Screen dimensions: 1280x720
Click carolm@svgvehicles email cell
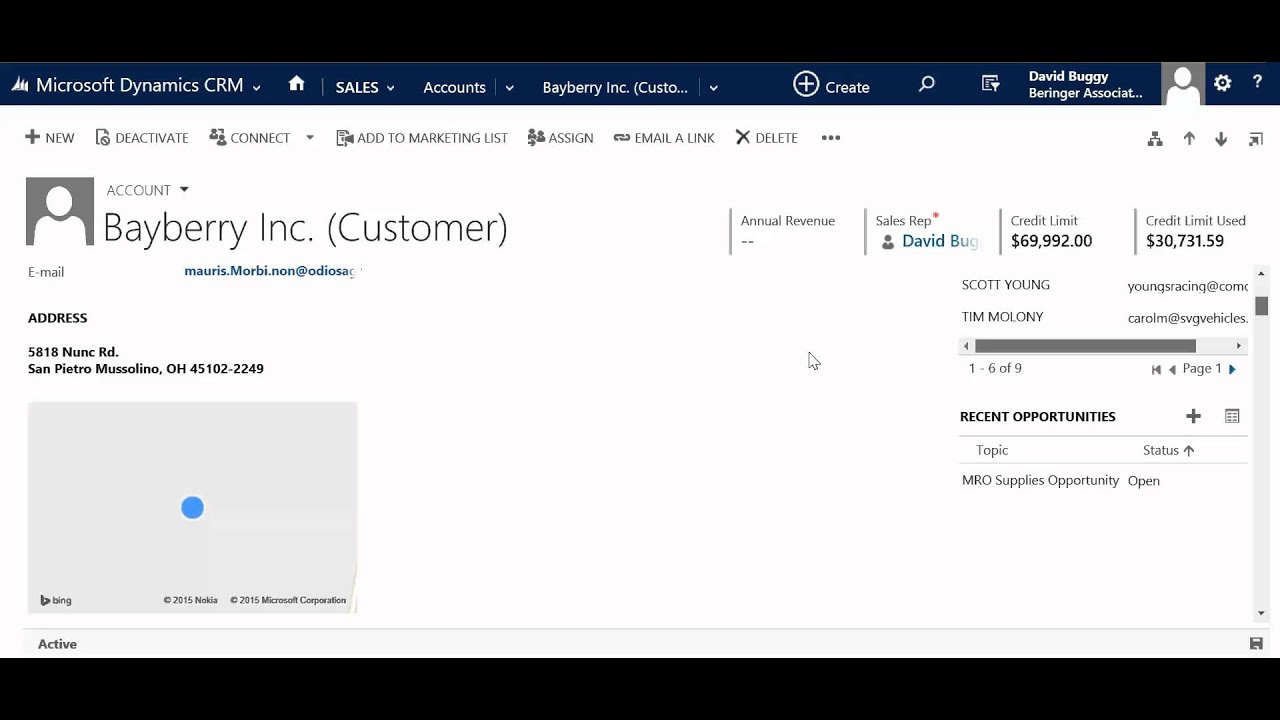coord(1188,318)
